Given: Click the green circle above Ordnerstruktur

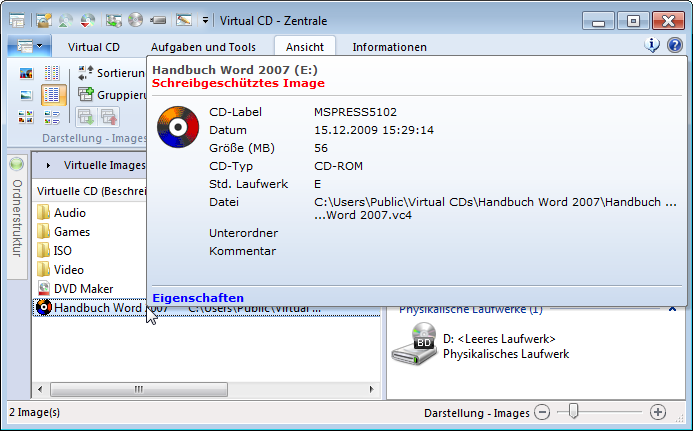Looking at the screenshot, I should pos(17,164).
